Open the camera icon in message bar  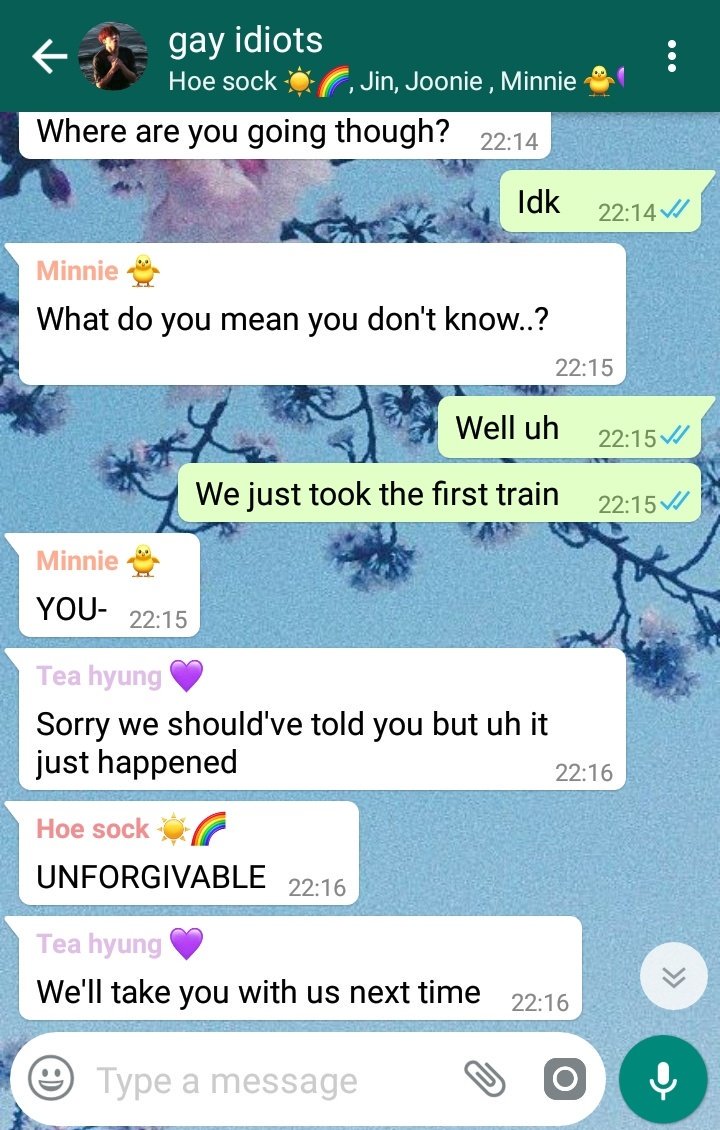click(564, 1079)
